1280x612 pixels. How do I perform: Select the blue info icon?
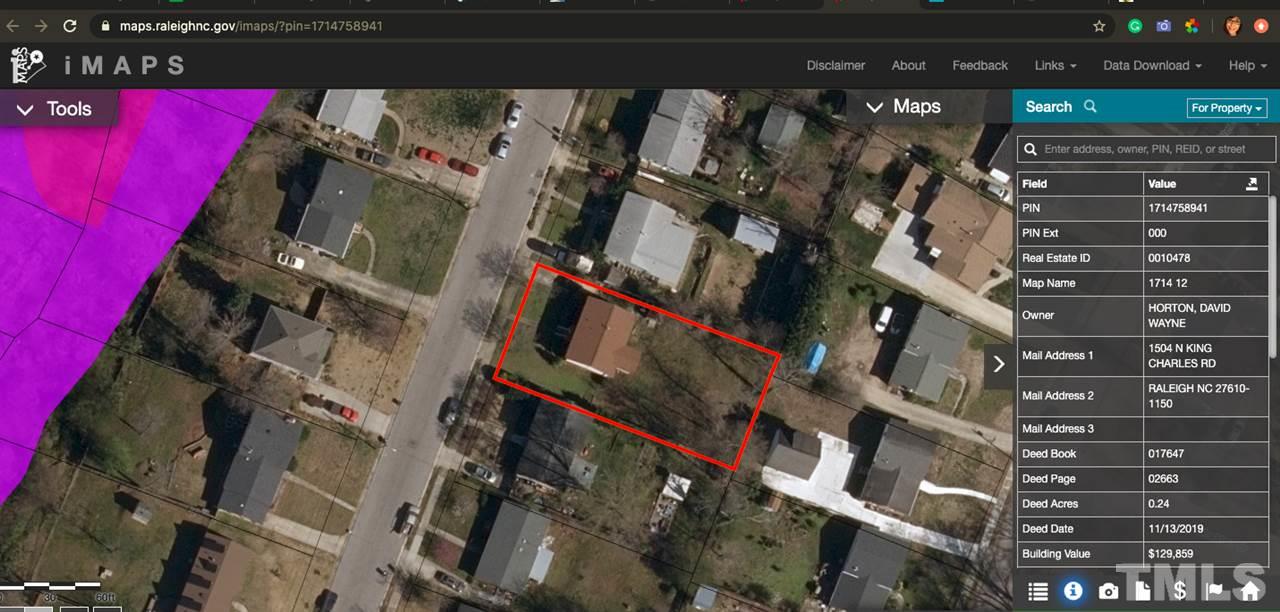1073,591
